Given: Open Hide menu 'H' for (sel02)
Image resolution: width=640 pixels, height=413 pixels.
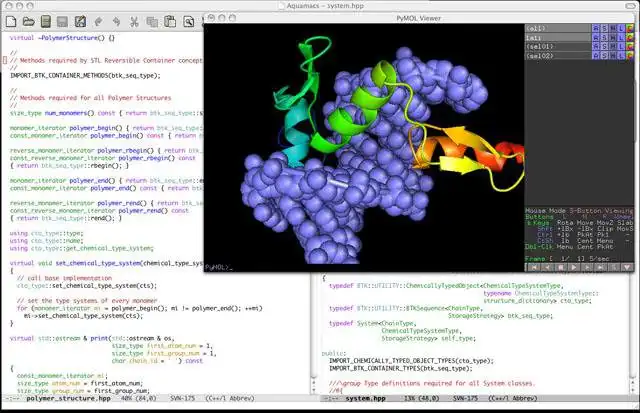Looking at the screenshot, I should (613, 55).
